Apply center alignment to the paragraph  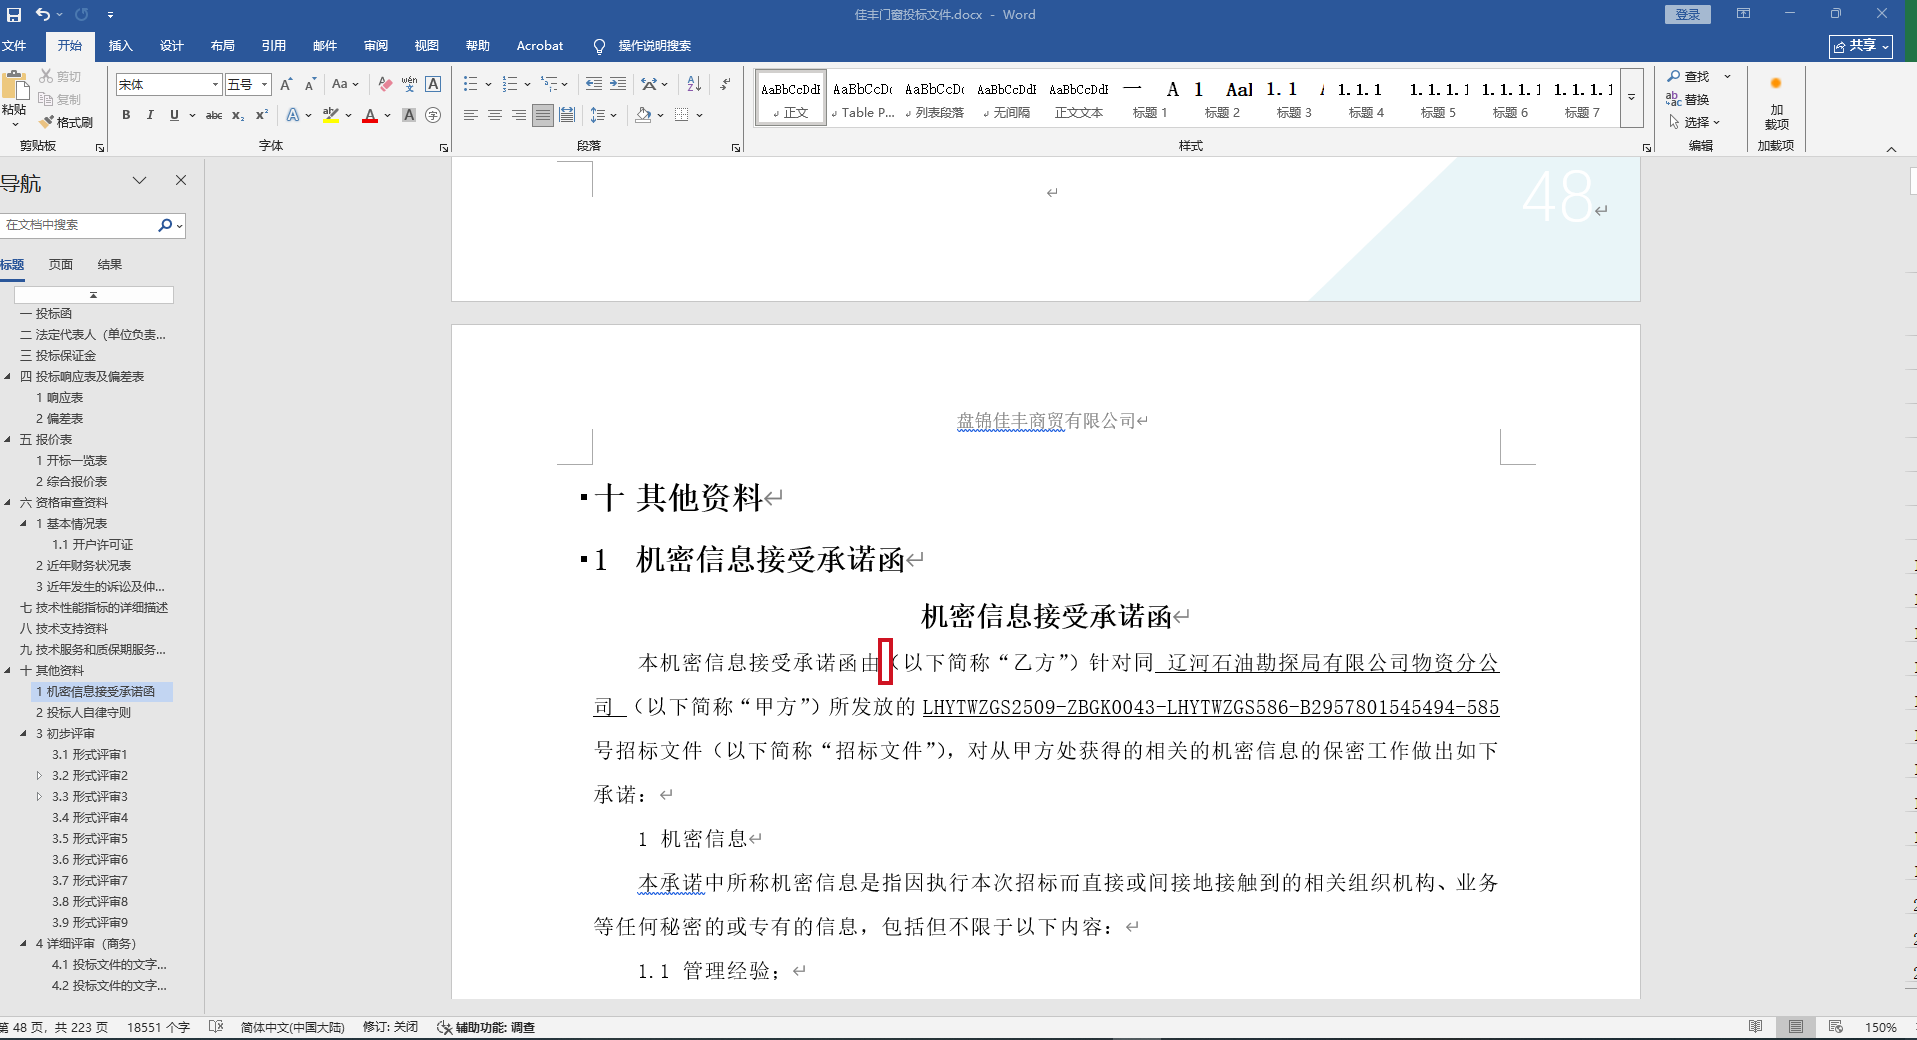tap(494, 115)
